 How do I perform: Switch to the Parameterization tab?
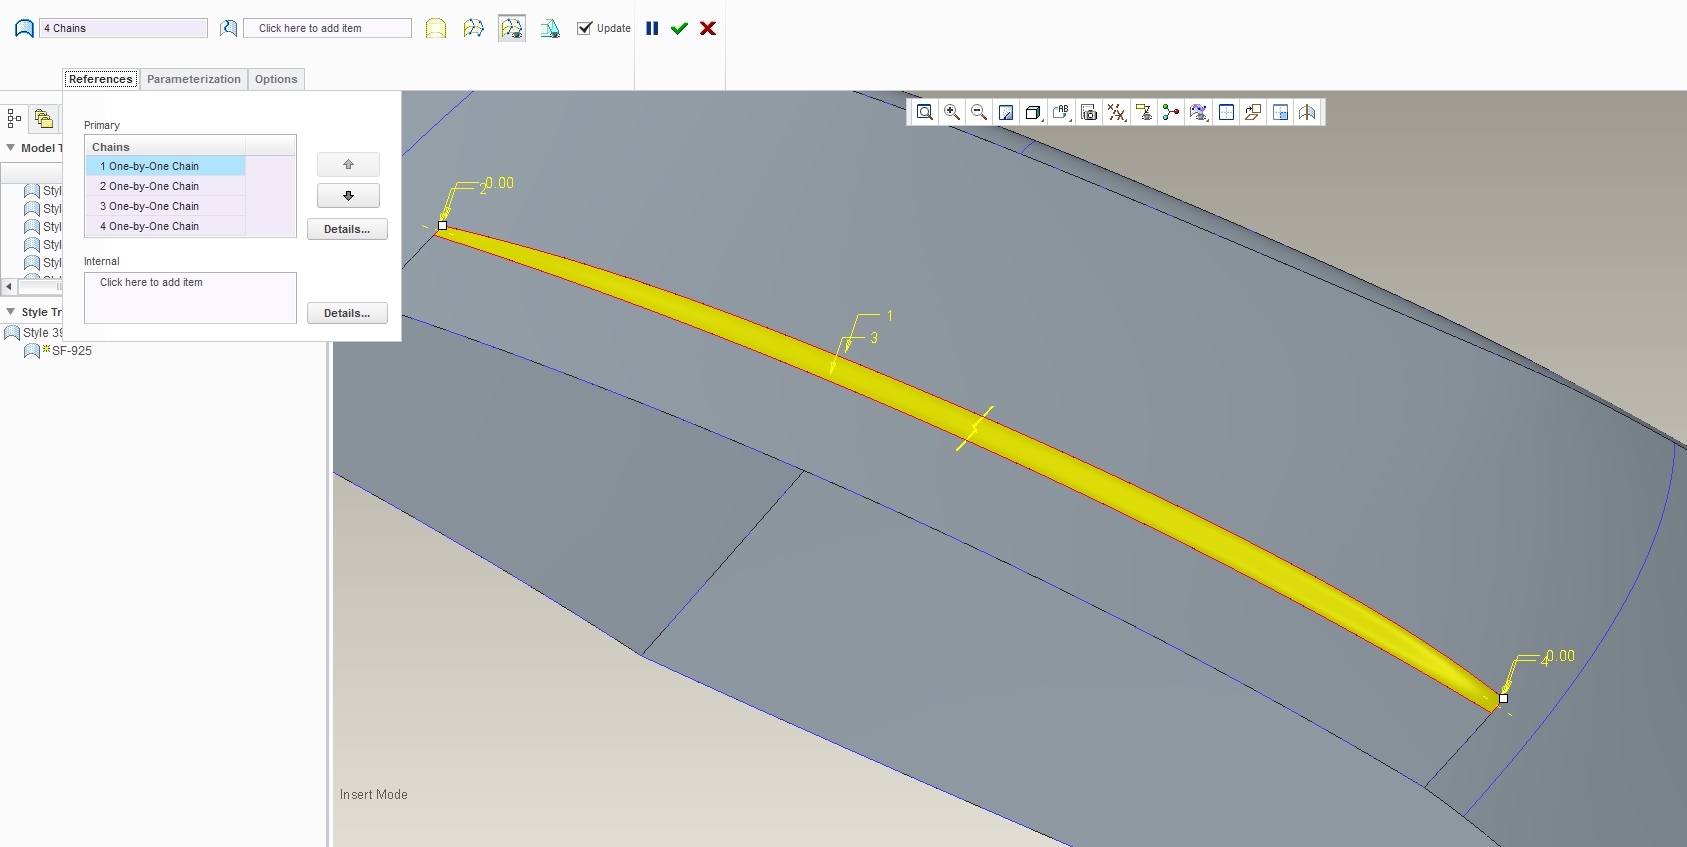(194, 79)
